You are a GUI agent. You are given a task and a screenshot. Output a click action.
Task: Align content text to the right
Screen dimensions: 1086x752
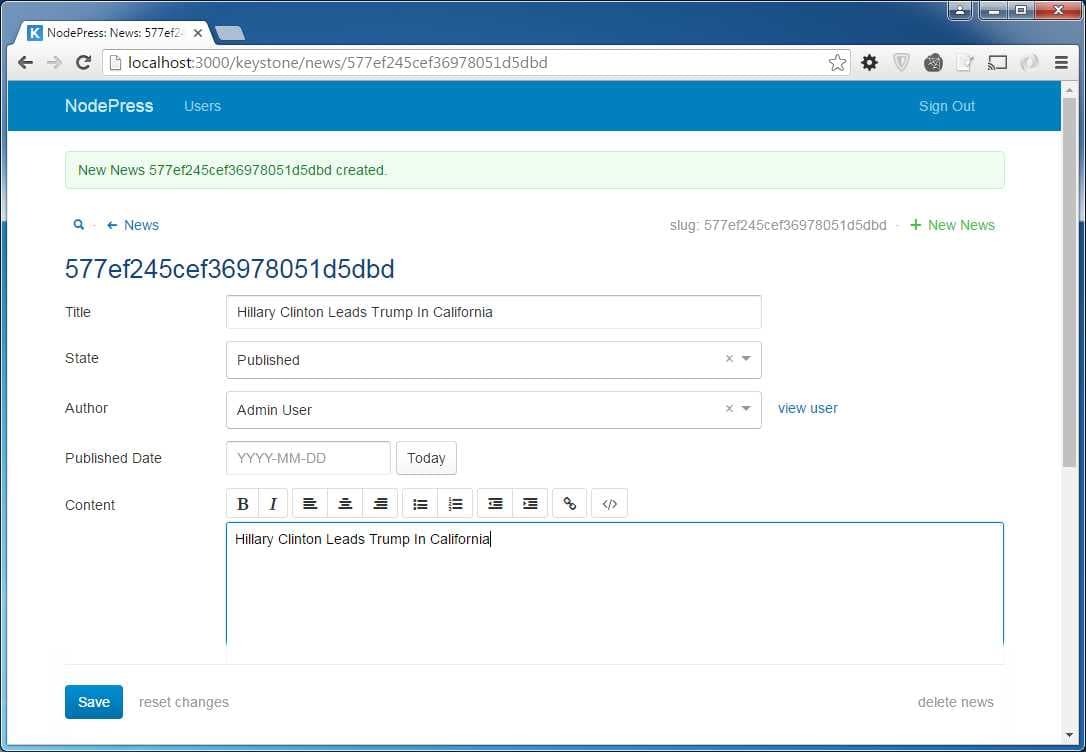click(380, 504)
